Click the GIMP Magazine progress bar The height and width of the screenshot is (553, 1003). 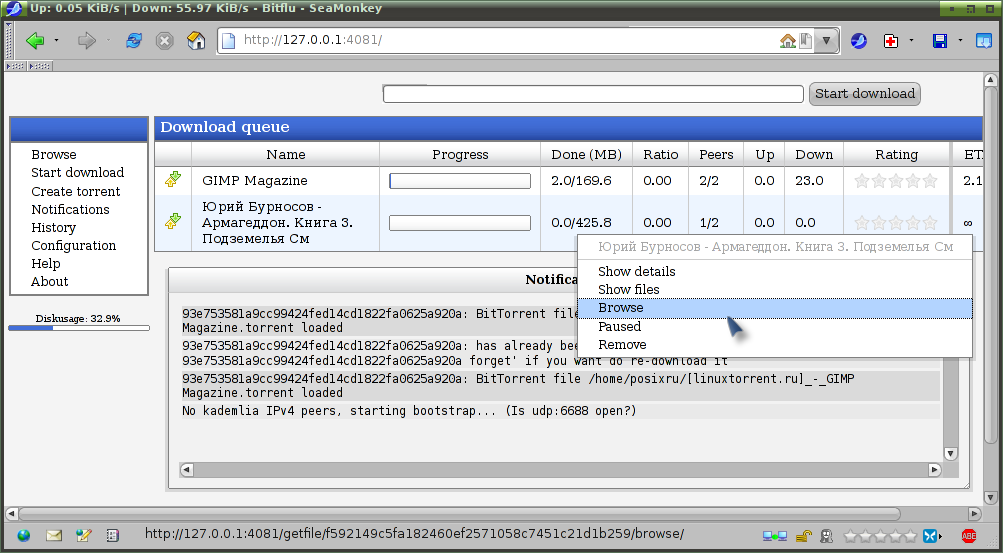[460, 181]
